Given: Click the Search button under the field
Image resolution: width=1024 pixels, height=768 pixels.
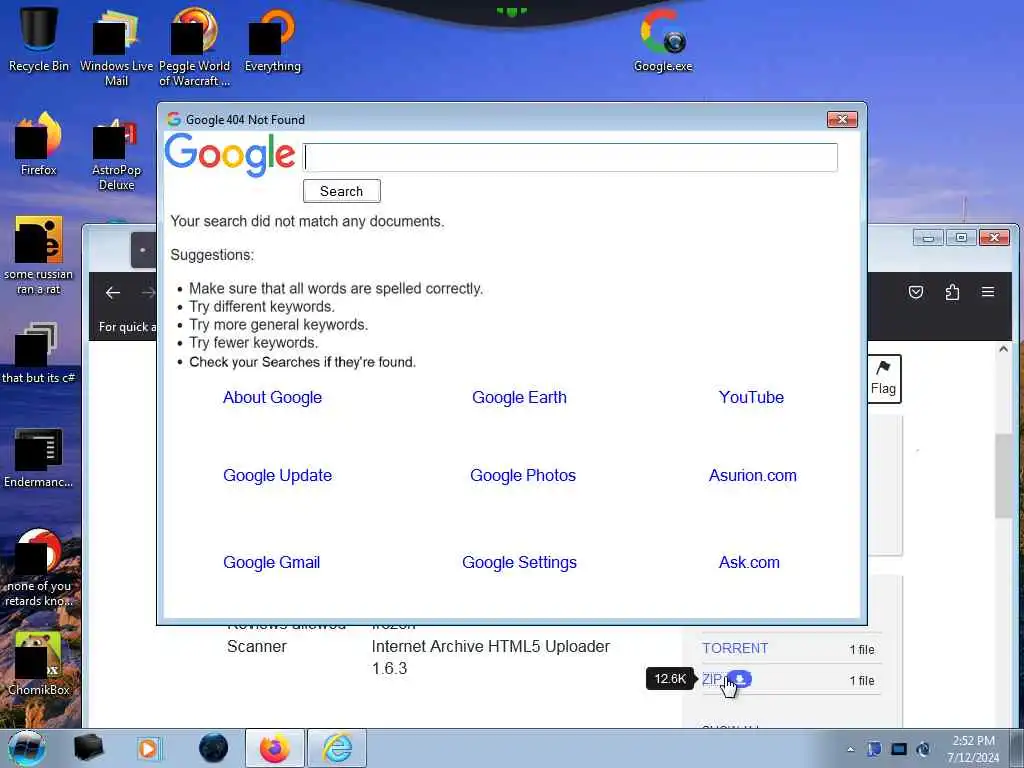Looking at the screenshot, I should coord(342,191).
